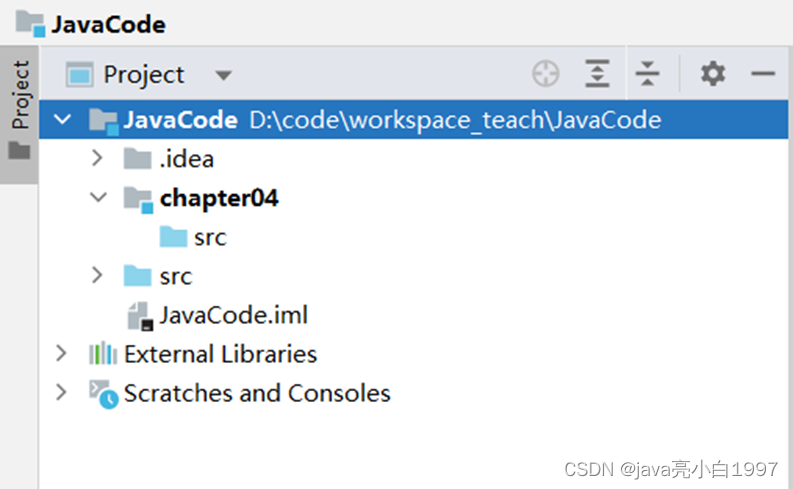Click the JavaCode root module folder icon

click(104, 121)
